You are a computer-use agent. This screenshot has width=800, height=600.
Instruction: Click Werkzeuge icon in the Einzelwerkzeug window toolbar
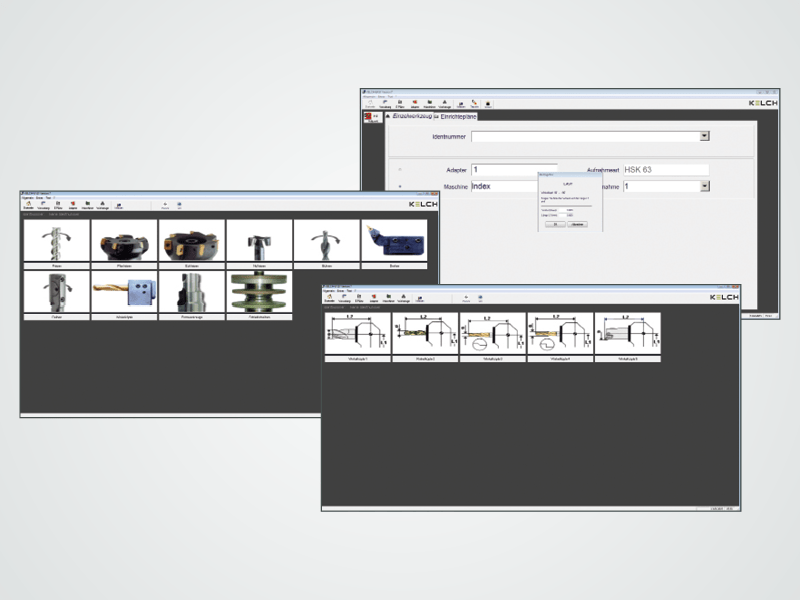pyautogui.click(x=444, y=104)
